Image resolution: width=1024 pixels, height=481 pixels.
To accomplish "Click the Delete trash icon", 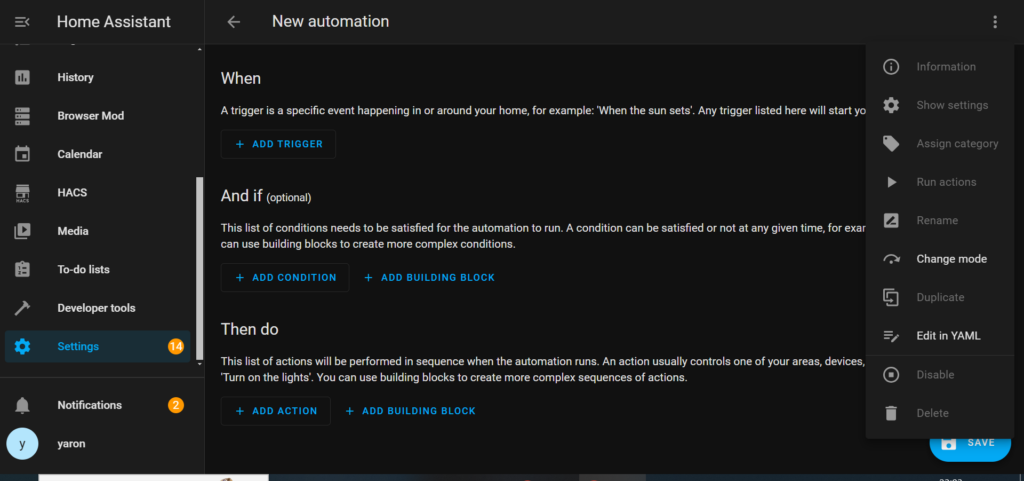I will (x=891, y=413).
